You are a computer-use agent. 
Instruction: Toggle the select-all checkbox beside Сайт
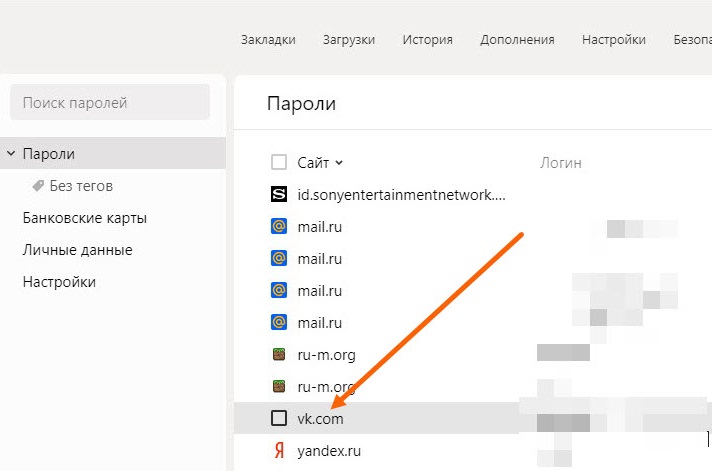279,162
